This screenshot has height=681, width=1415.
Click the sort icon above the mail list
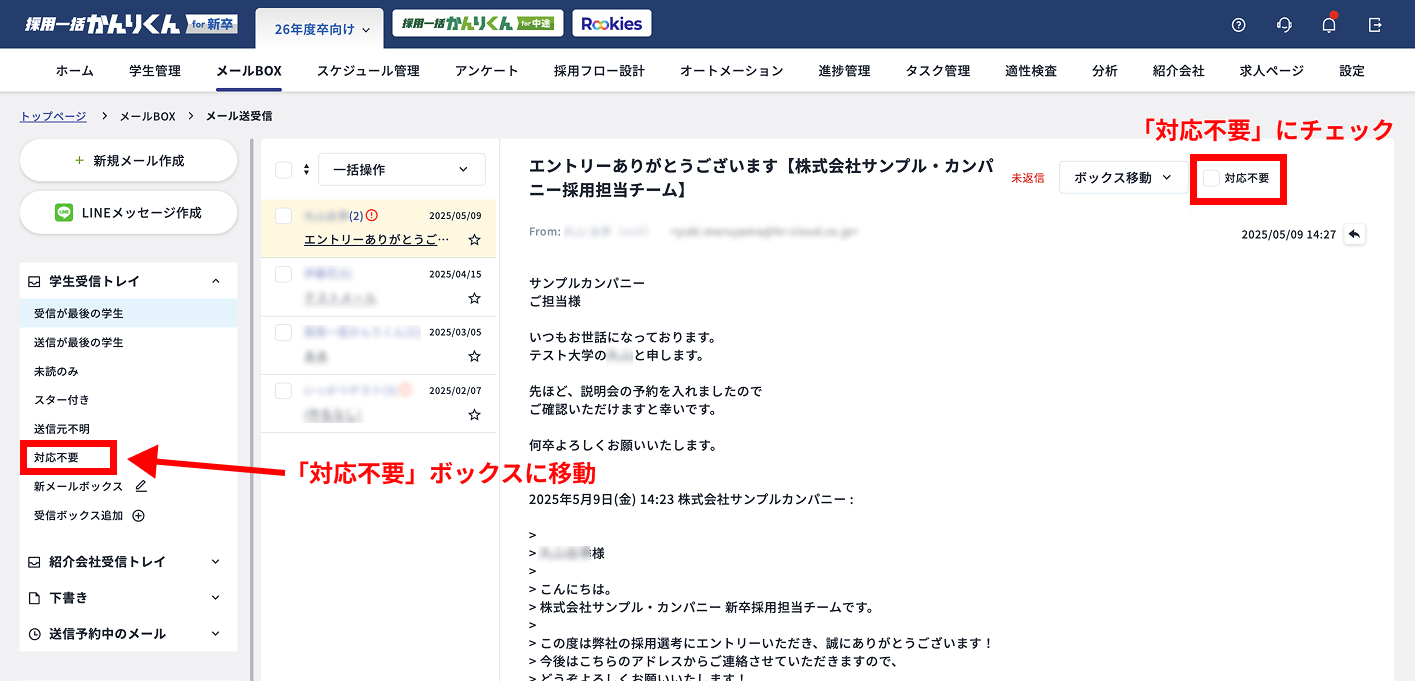[x=307, y=169]
